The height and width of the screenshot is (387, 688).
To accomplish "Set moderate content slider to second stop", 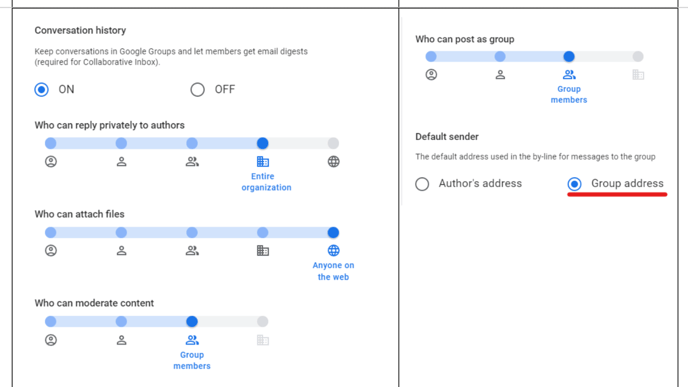I will (x=121, y=322).
